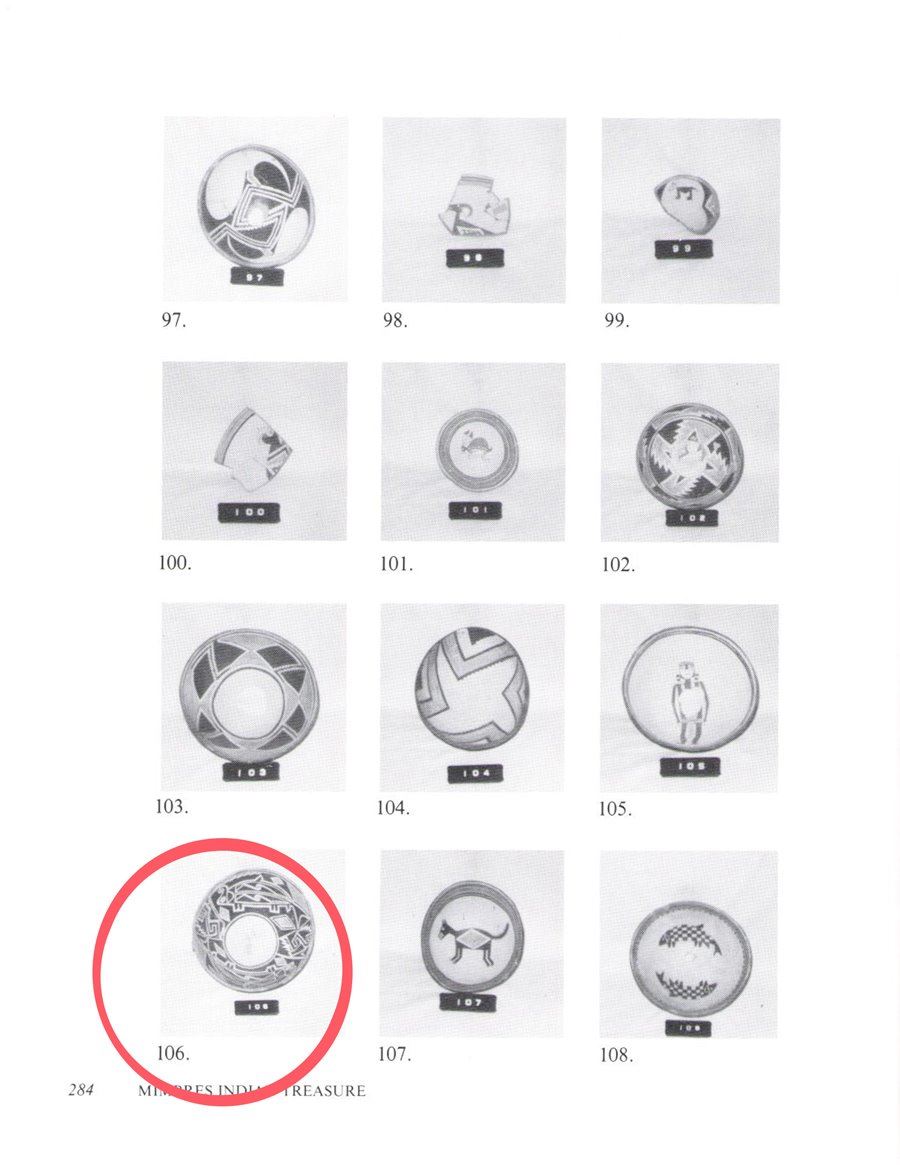Click the geometric bowl photo 102
The width and height of the screenshot is (900, 1165).
pos(690,452)
